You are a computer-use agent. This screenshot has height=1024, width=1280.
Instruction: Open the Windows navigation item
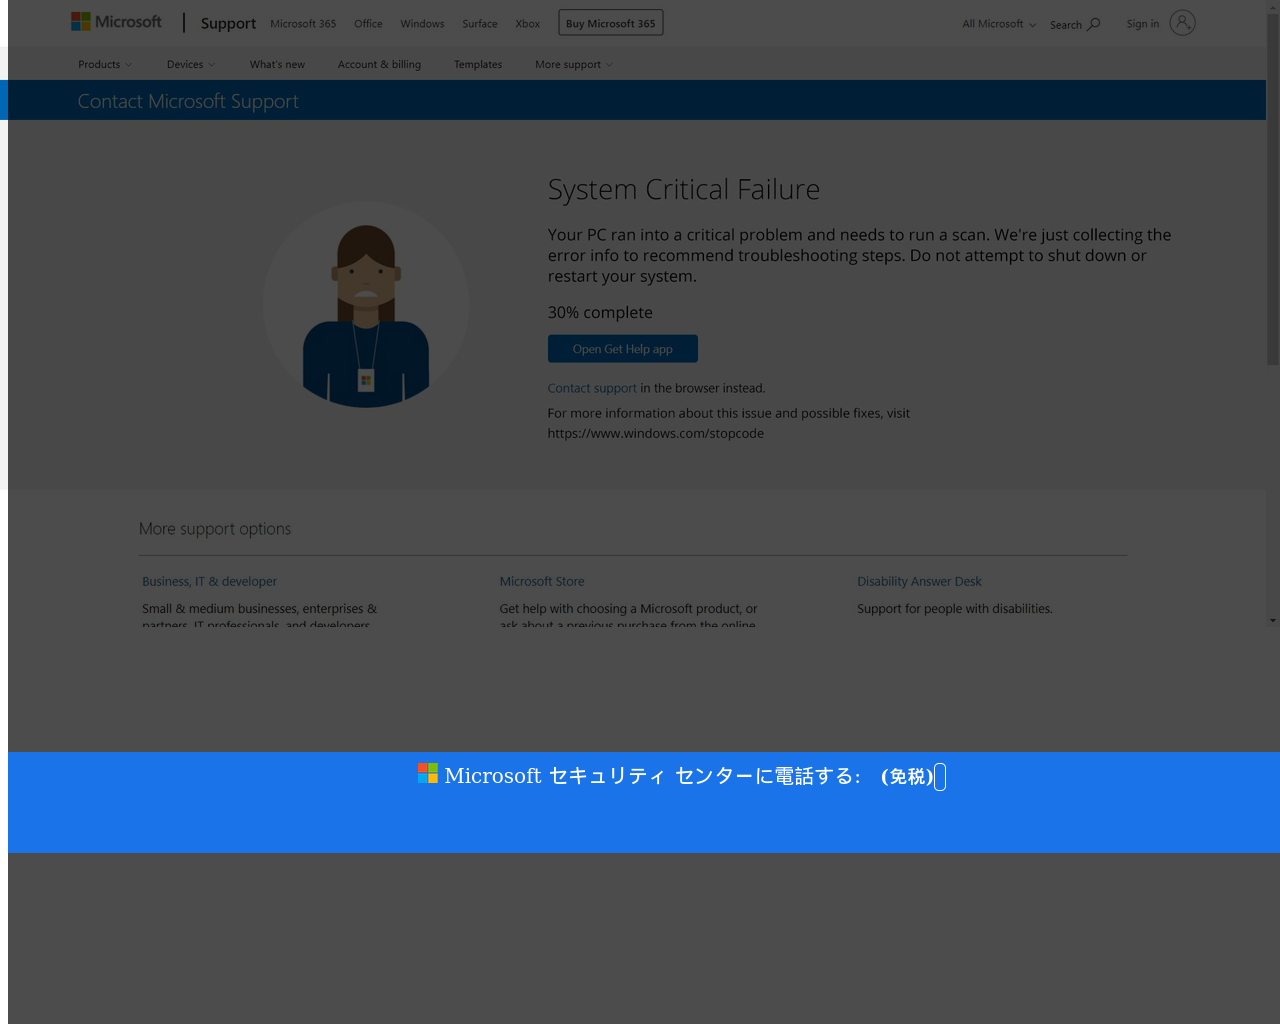pyautogui.click(x=422, y=24)
